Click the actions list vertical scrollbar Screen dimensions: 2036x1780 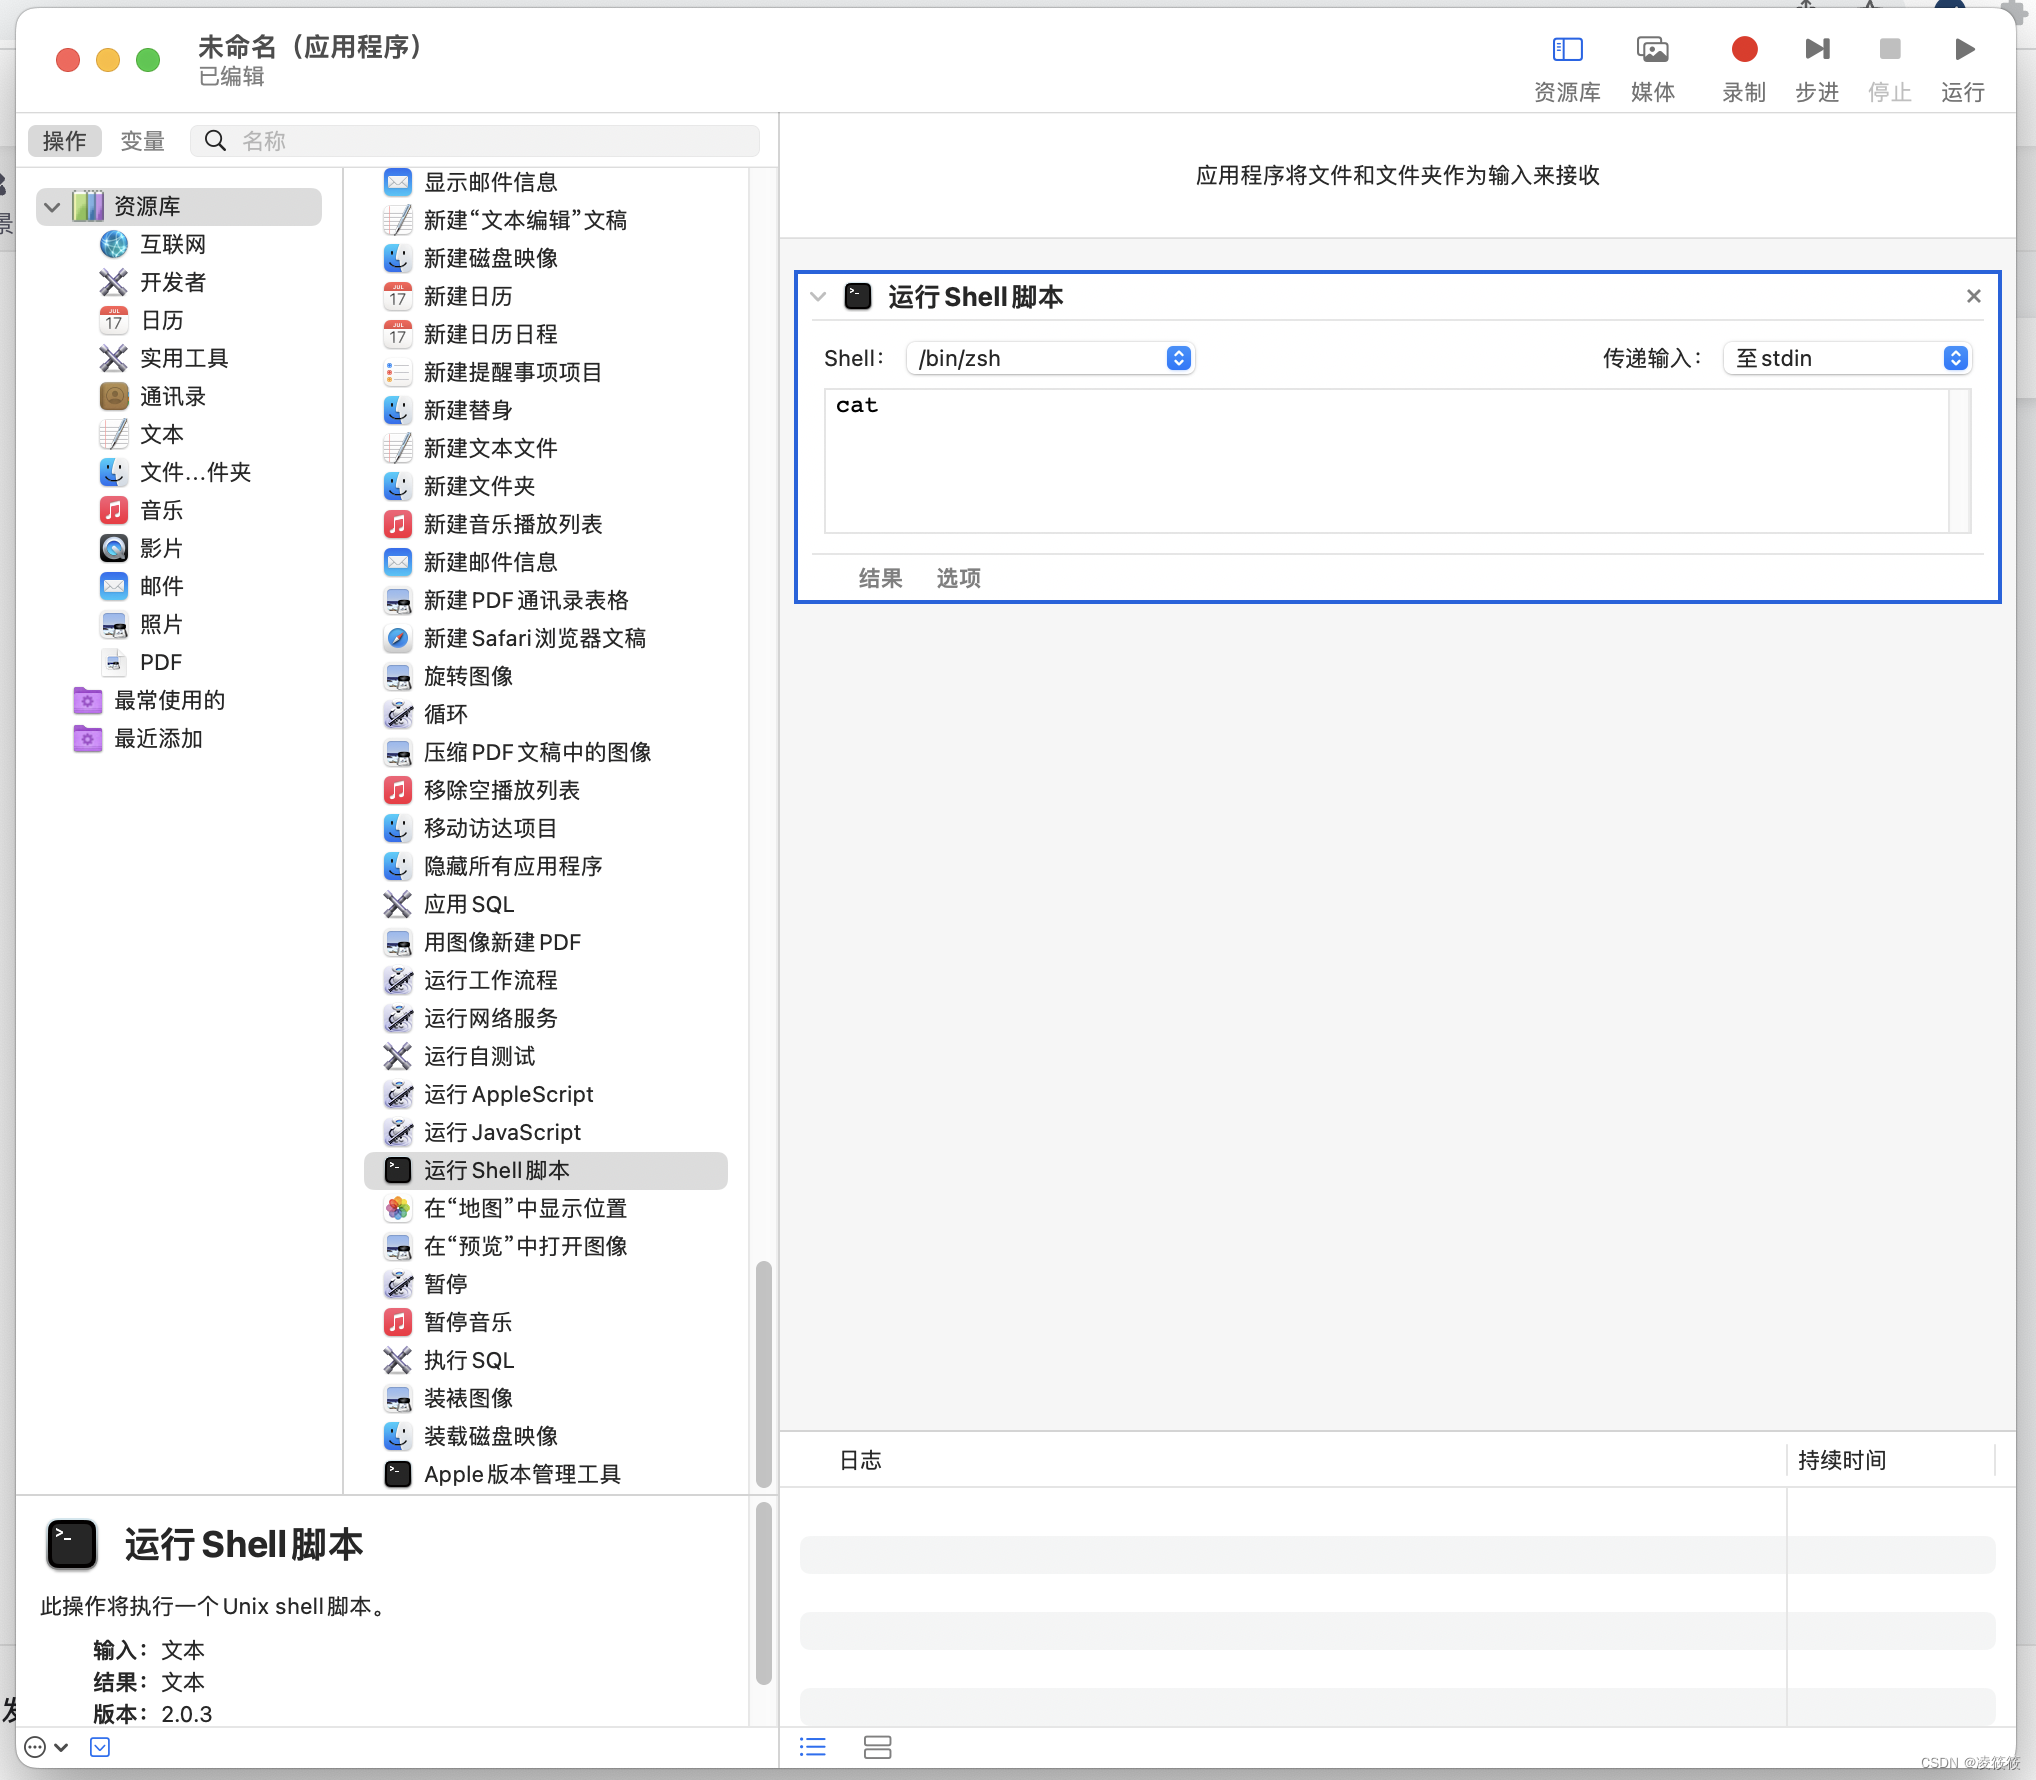pos(763,1374)
